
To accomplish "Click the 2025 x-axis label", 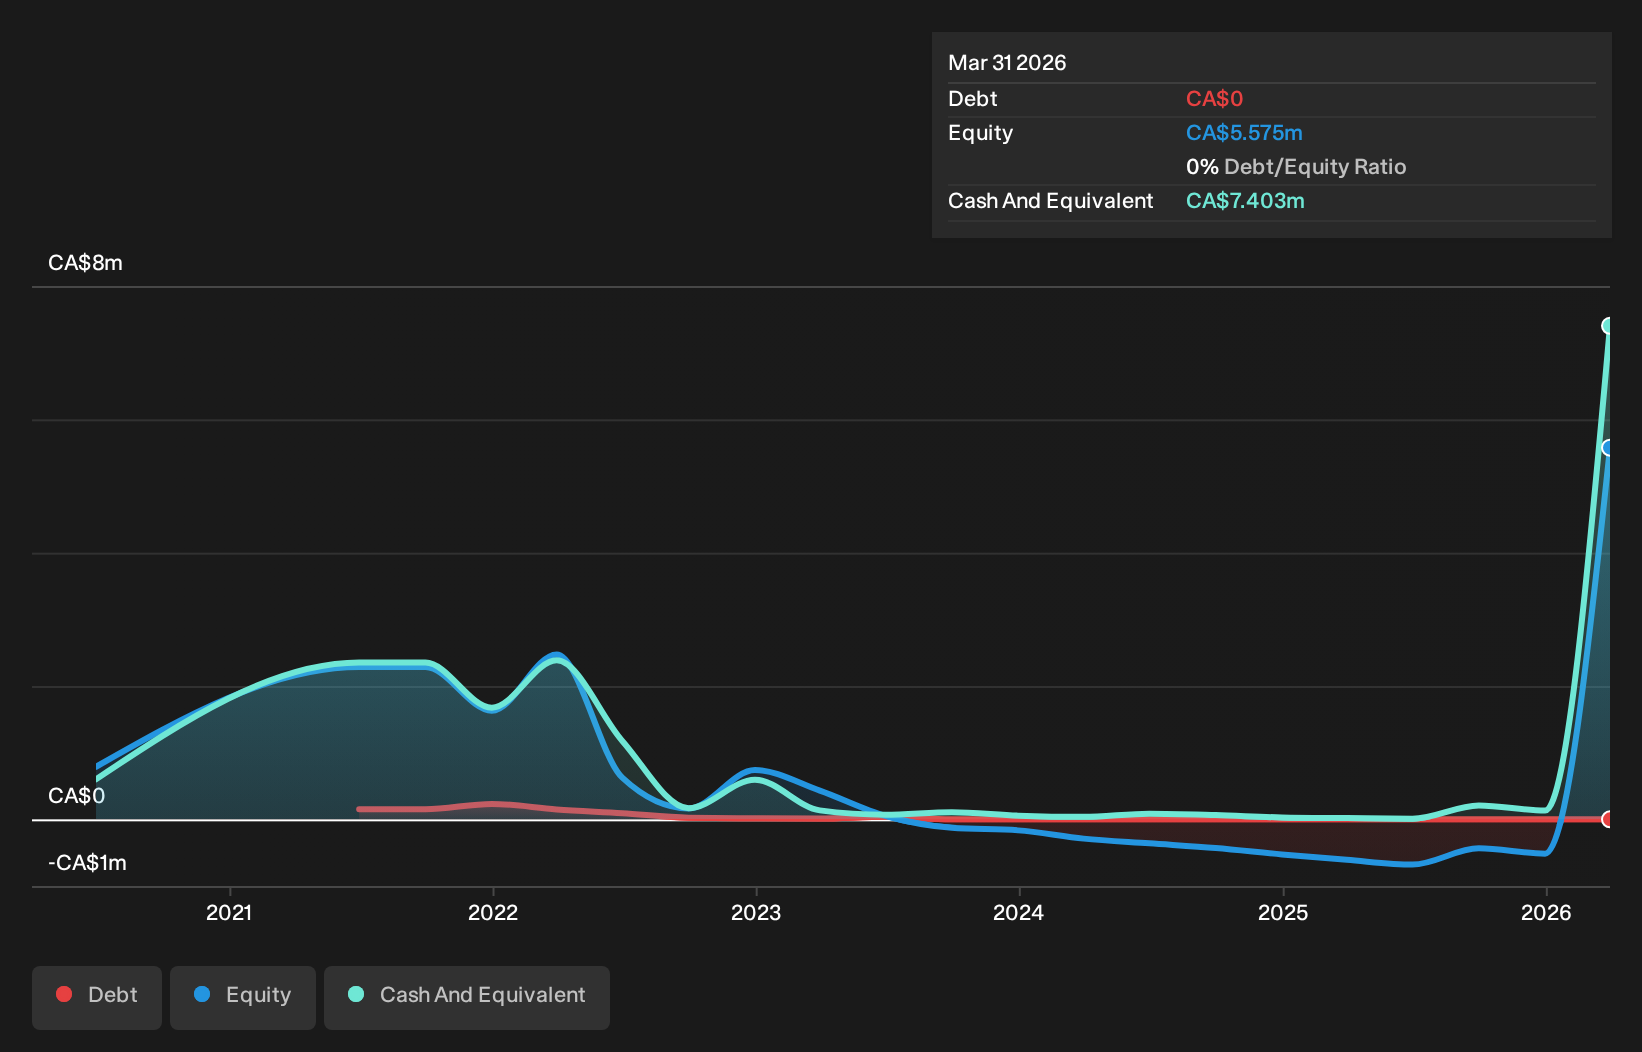I will pyautogui.click(x=1283, y=913).
